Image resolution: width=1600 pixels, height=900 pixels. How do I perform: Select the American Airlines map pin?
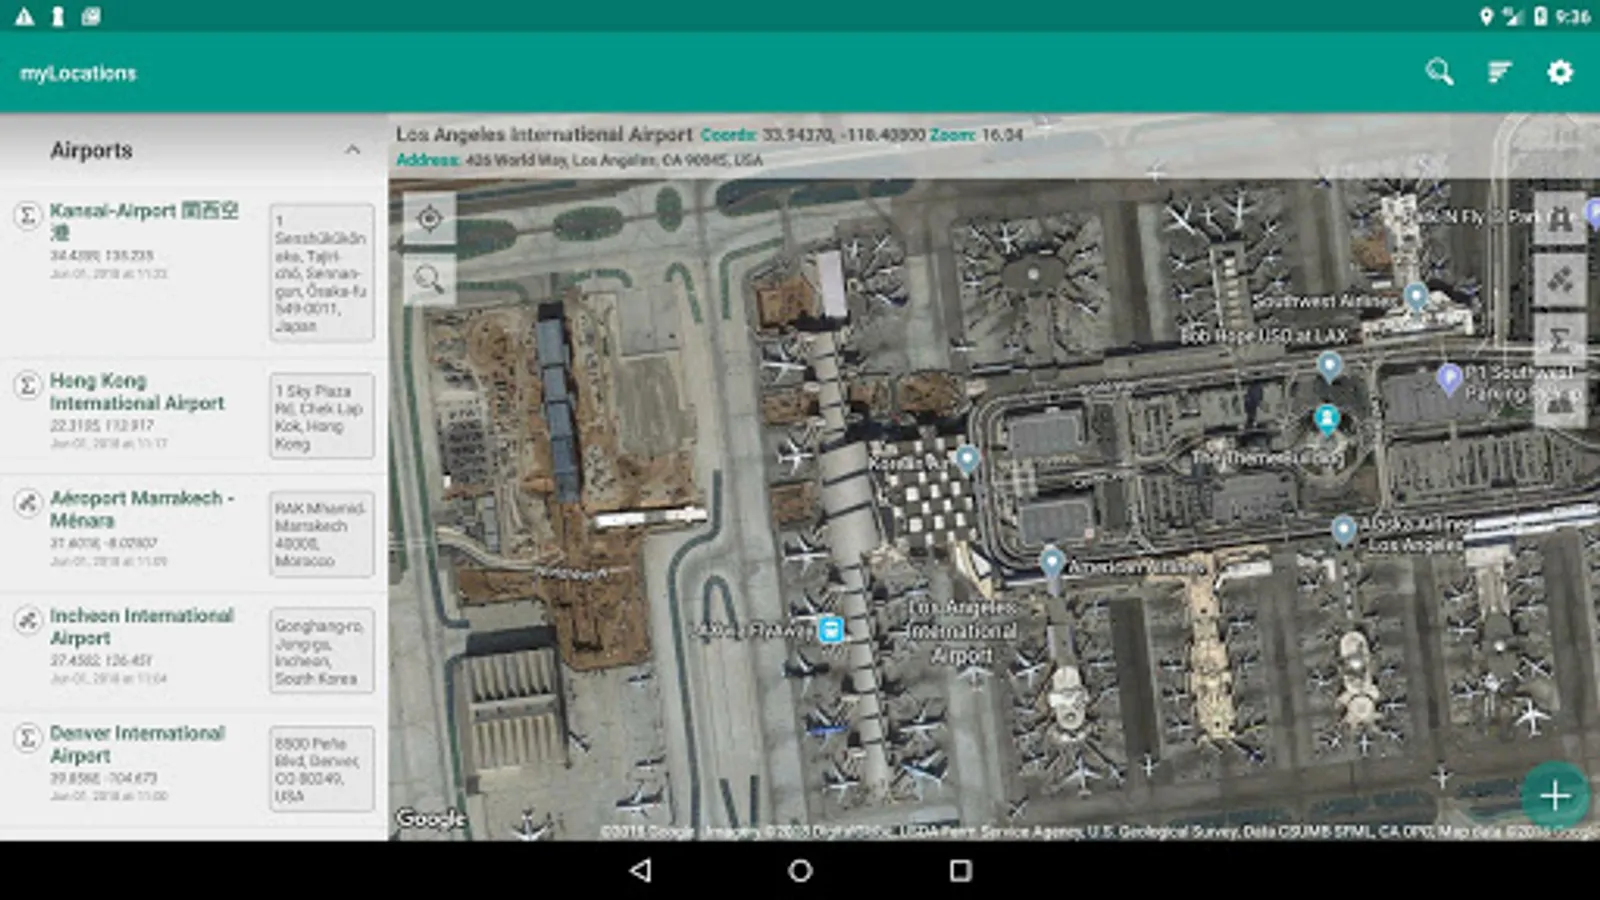coord(1051,562)
